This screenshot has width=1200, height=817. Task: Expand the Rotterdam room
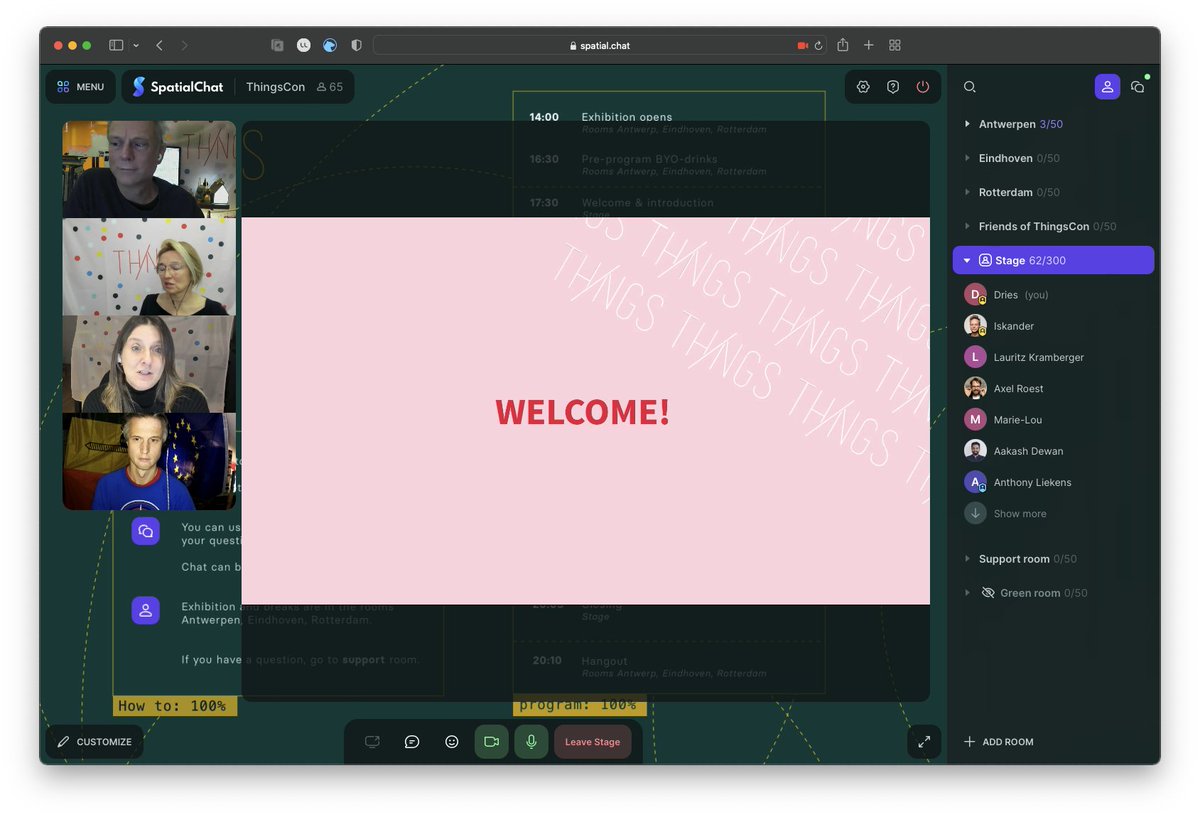pos(967,192)
